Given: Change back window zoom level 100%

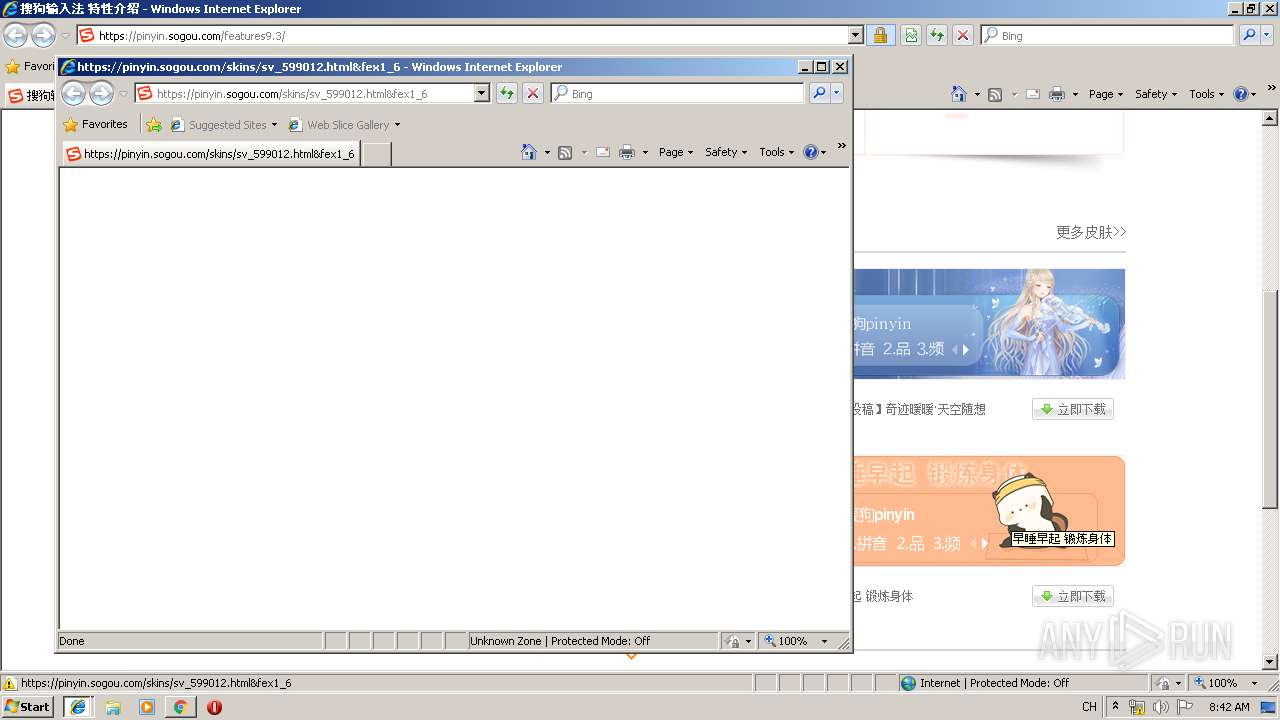Looking at the screenshot, I should tap(1227, 683).
